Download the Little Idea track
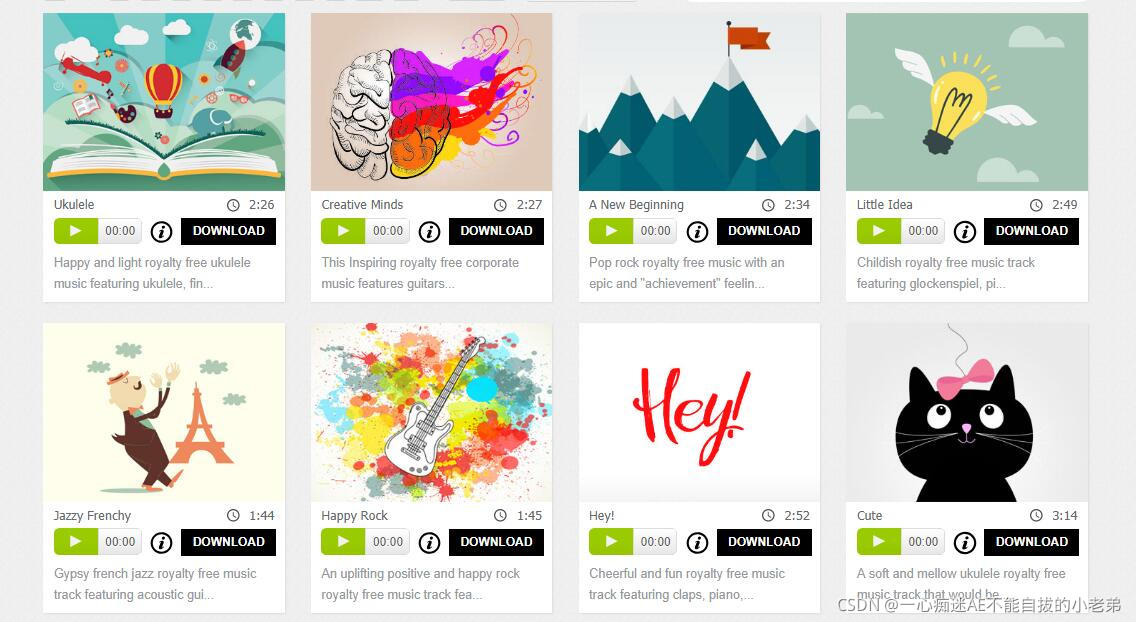 1032,231
